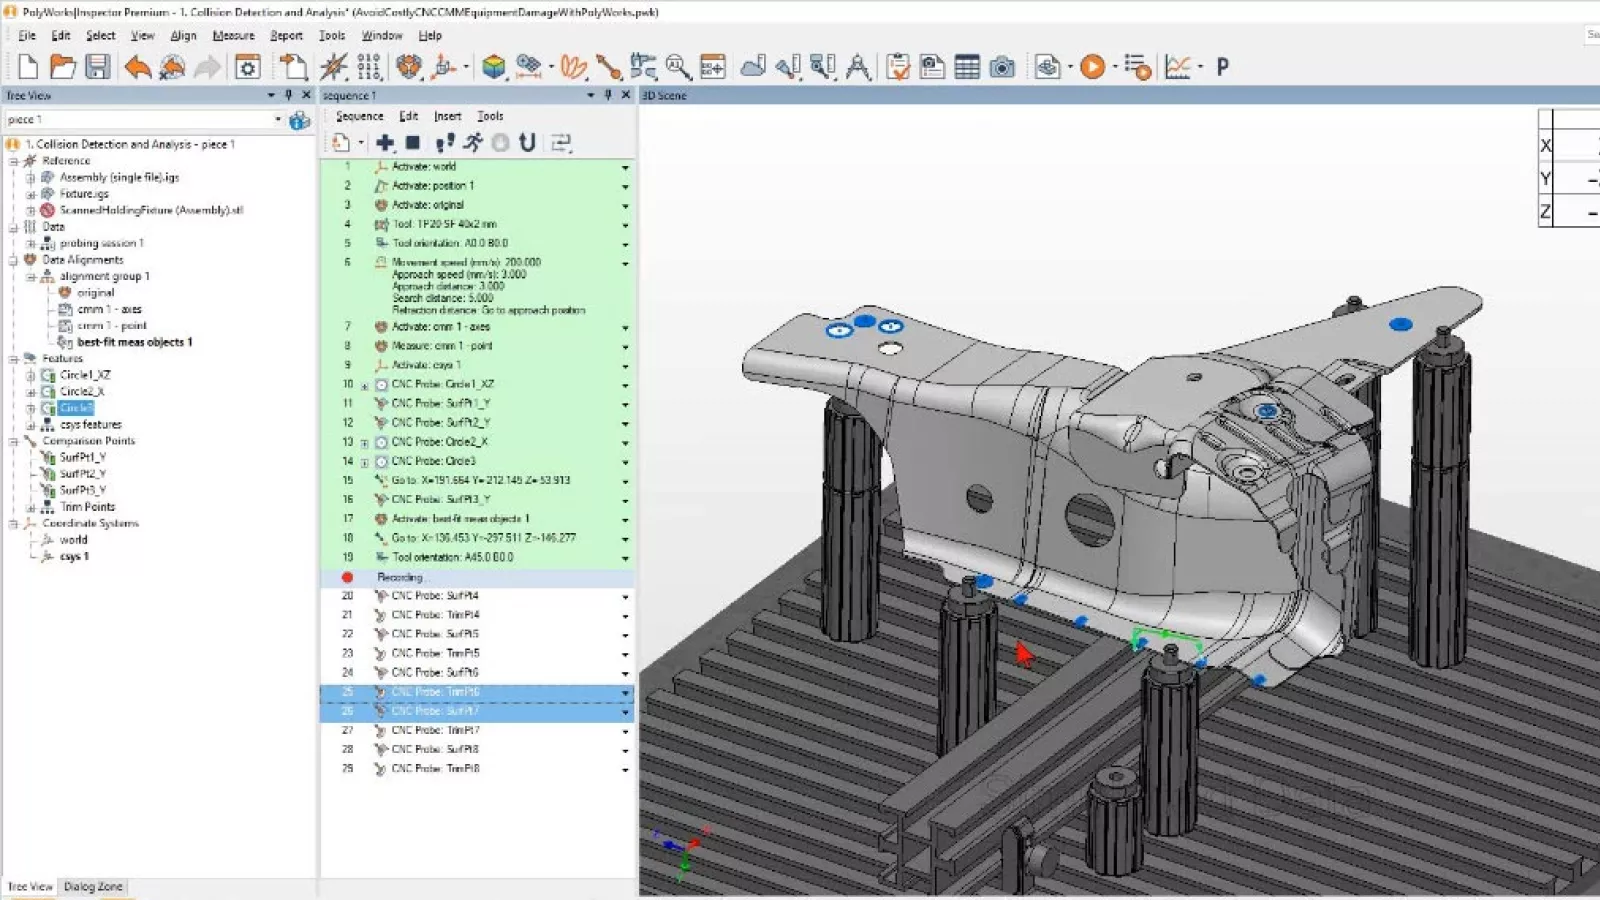Open a project with the folder icon
1600x900 pixels.
tap(63, 67)
